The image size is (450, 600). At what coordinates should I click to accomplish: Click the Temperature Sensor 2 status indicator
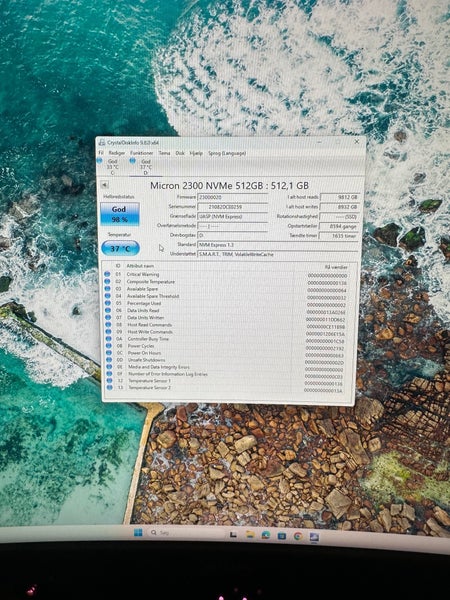(110, 387)
